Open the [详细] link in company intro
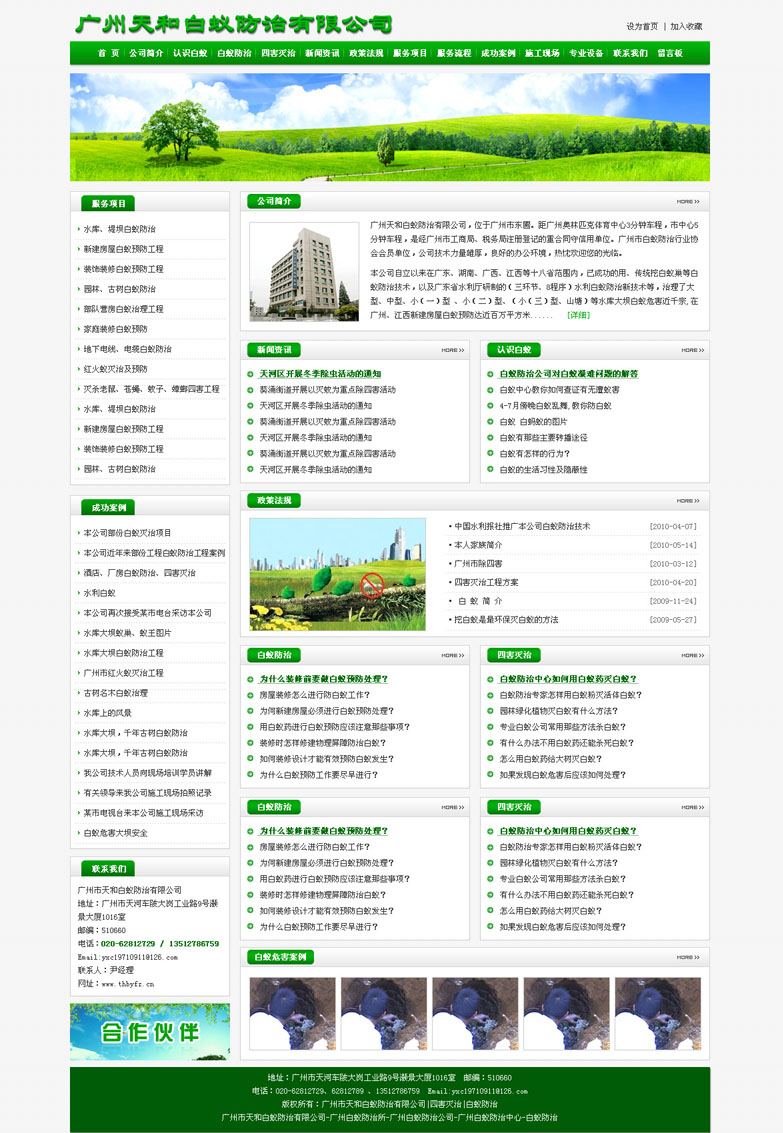The width and height of the screenshot is (783, 1133). pos(578,315)
